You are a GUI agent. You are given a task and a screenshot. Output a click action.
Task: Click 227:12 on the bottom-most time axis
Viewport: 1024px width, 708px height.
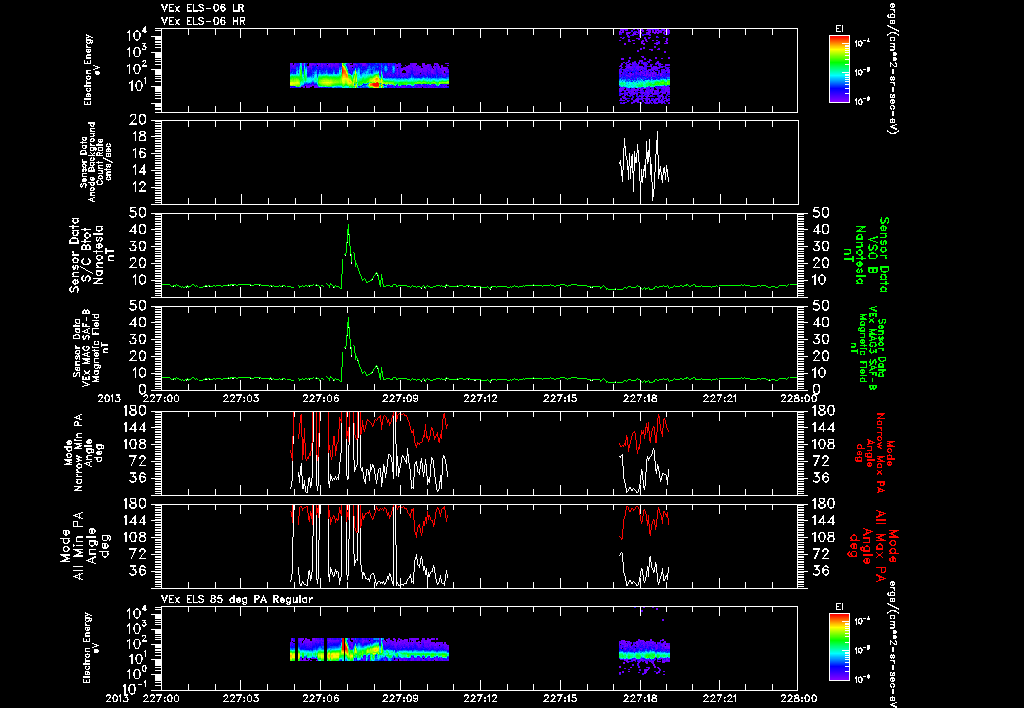click(479, 698)
